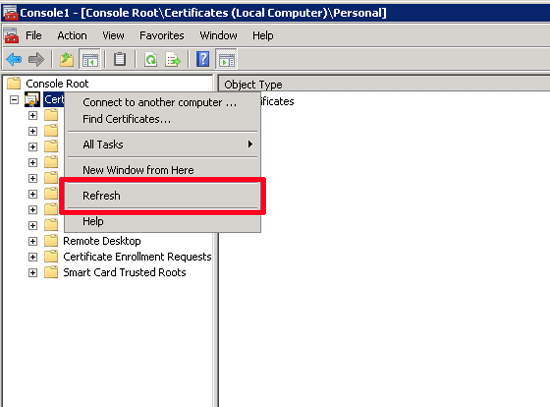
Task: Click the green Refresh toolbar icon
Action: 151,59
